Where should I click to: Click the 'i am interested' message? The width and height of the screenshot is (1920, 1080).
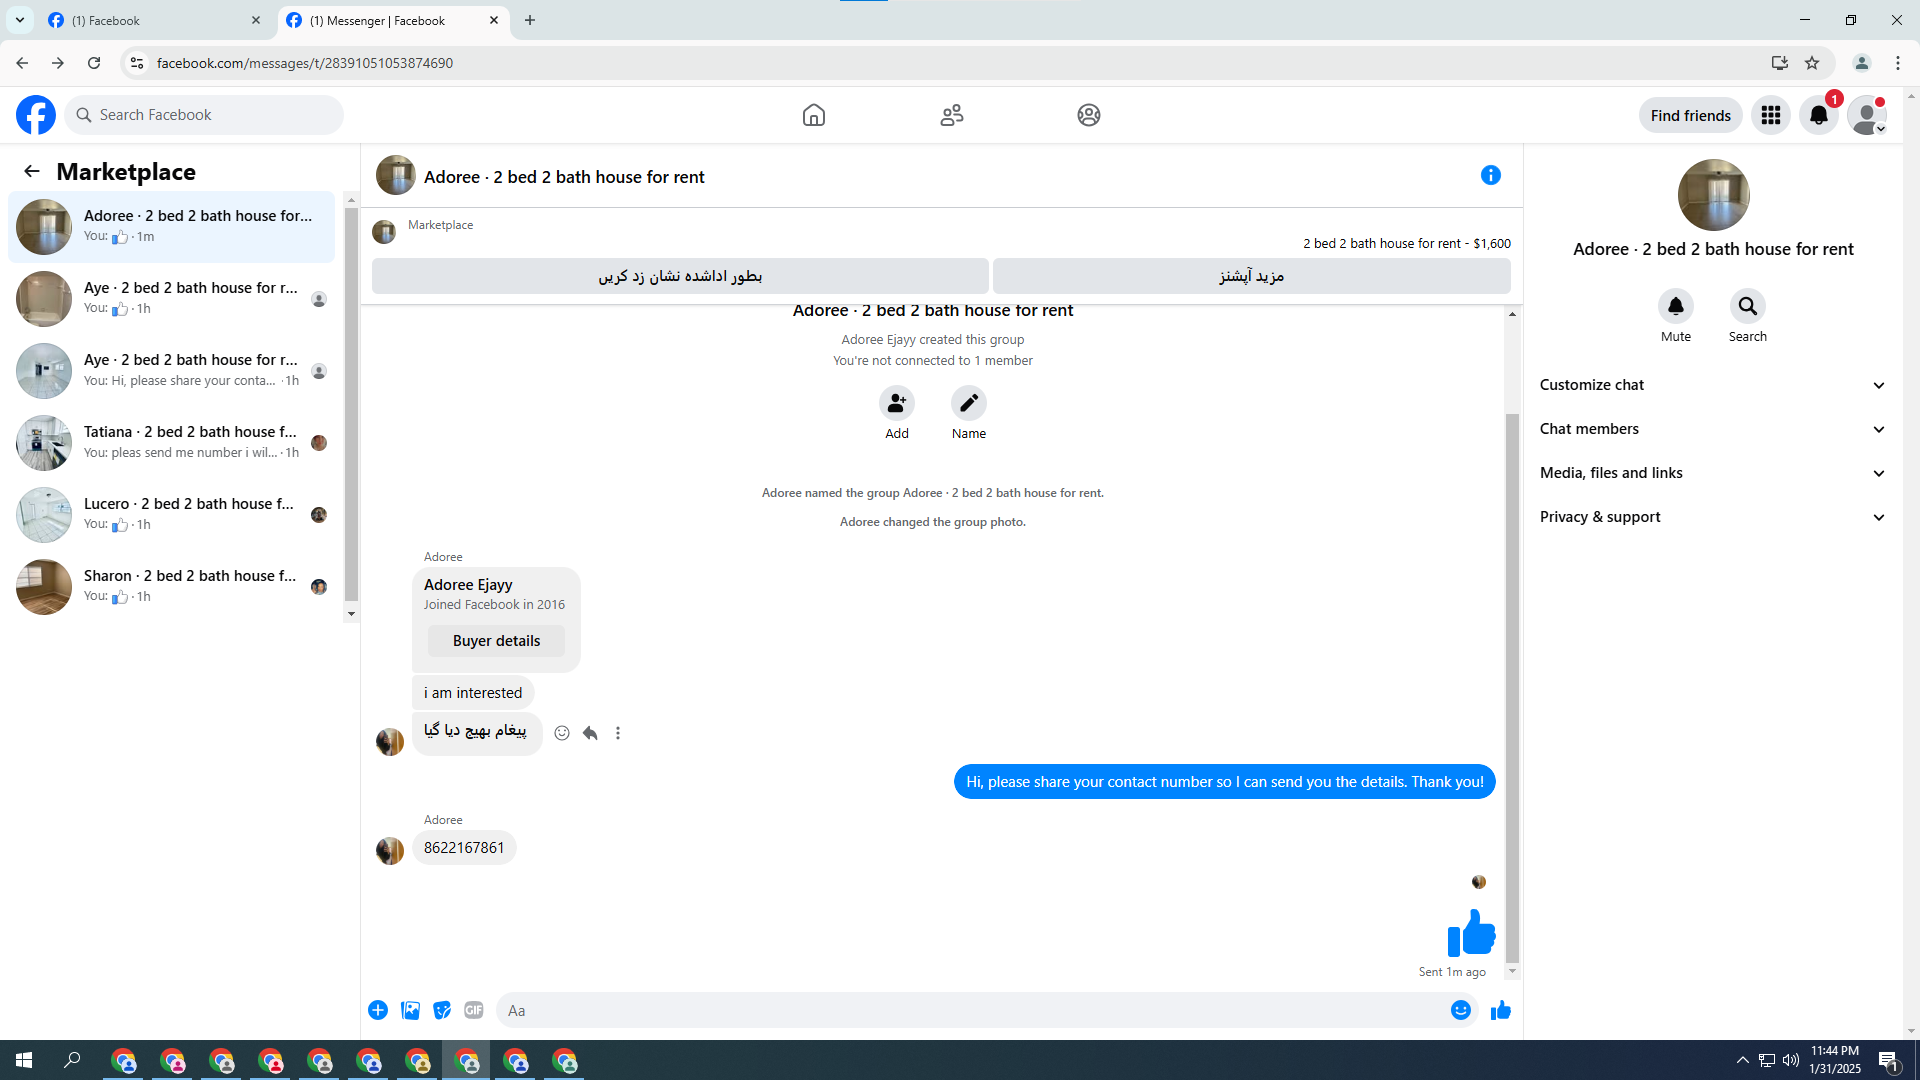[x=473, y=693]
